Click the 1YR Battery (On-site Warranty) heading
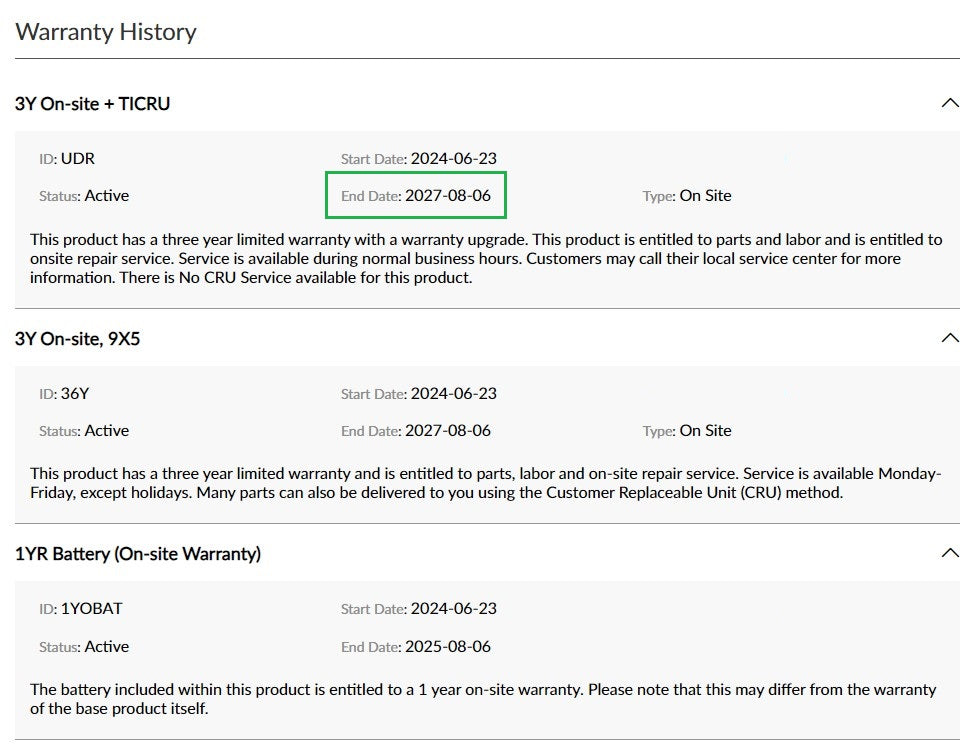The height and width of the screenshot is (750, 976). click(138, 553)
